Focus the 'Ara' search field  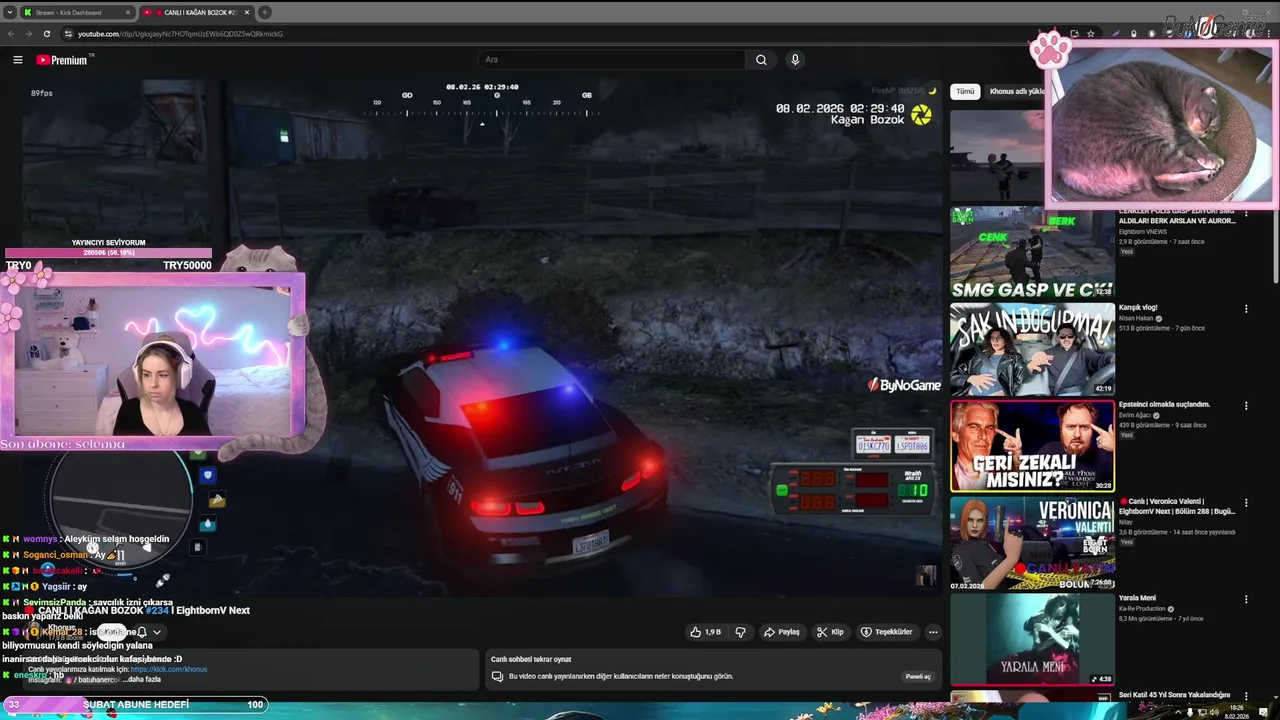[611, 60]
